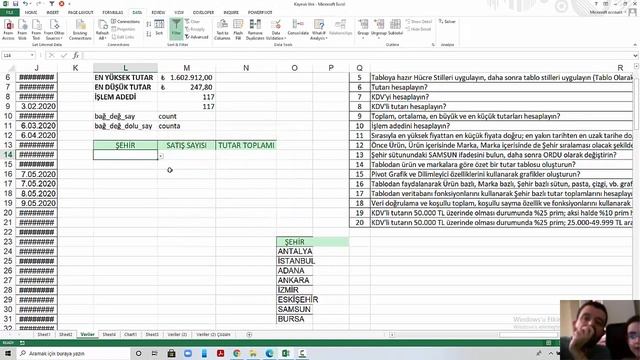Undo the last action
Screen dimensions: 640x360
(x=25, y=4)
